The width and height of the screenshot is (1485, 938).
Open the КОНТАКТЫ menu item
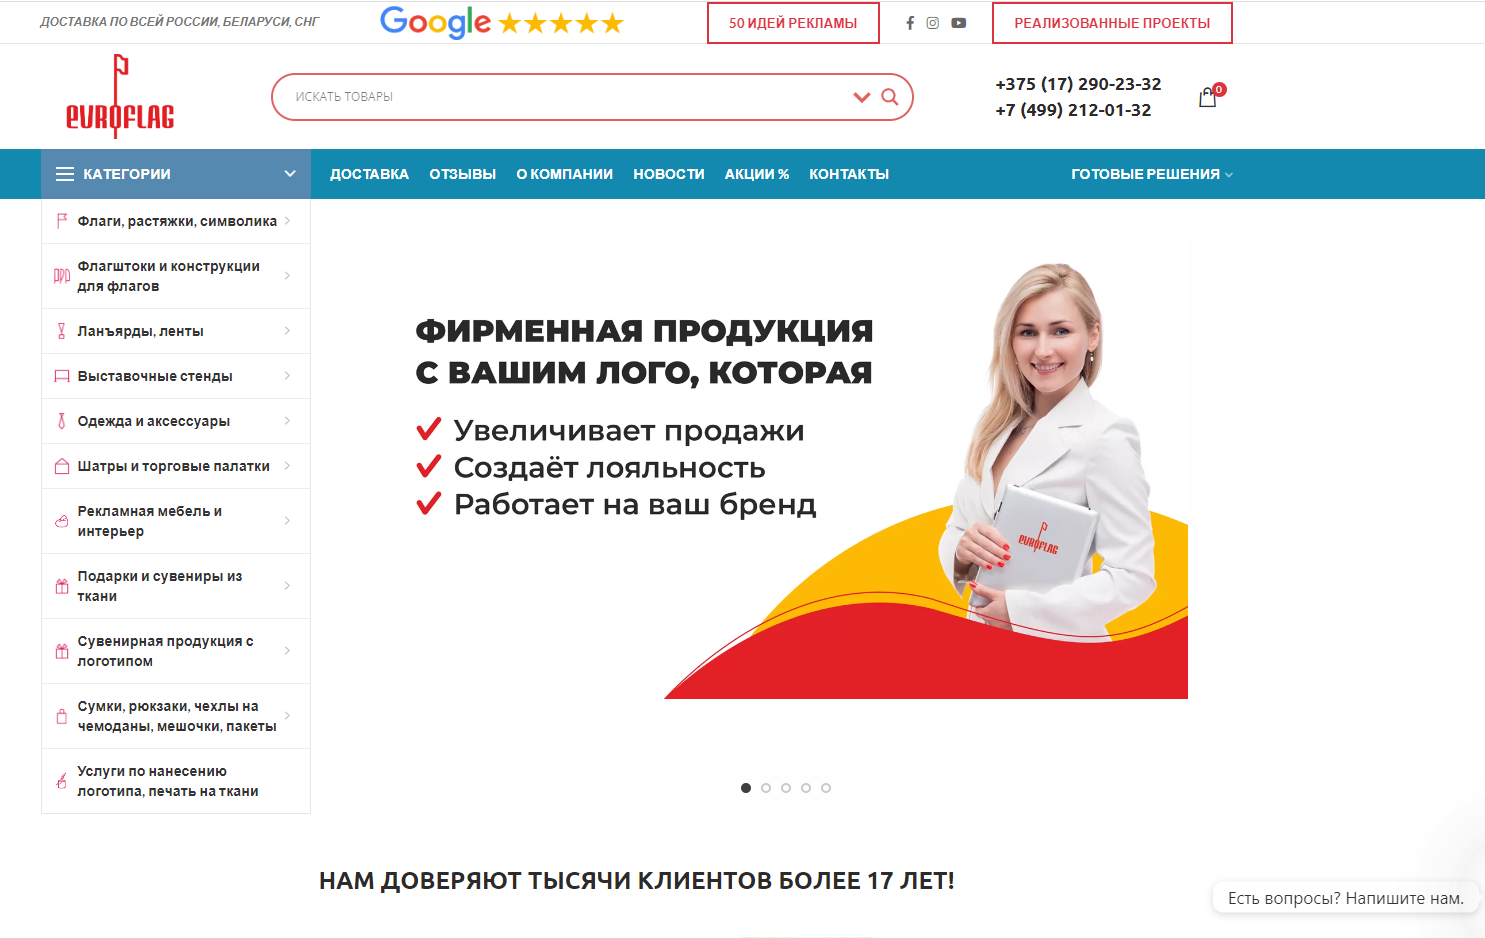tap(849, 174)
